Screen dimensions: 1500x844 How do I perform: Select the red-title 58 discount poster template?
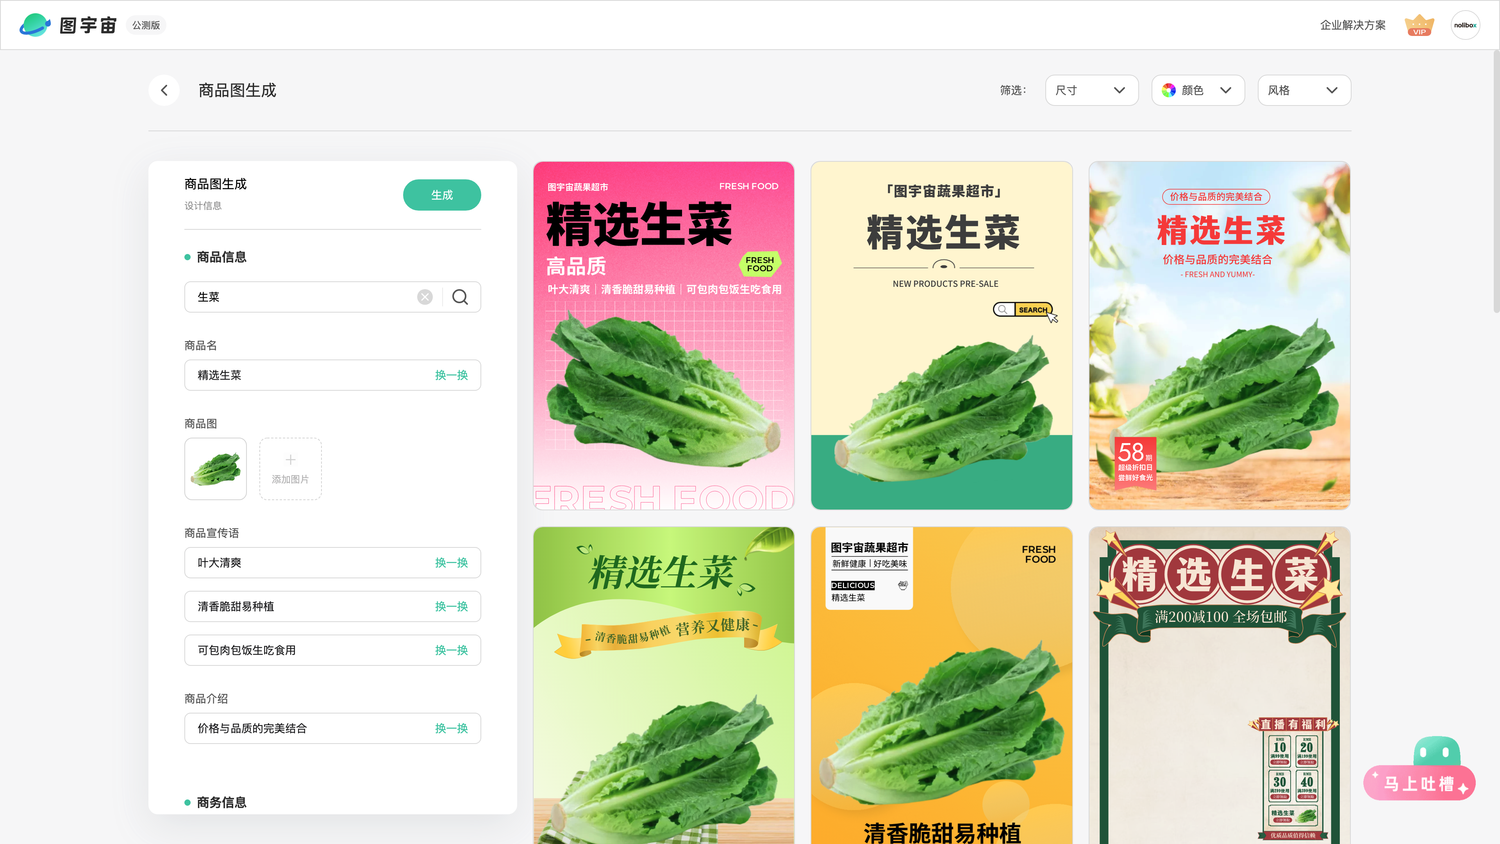click(1220, 336)
